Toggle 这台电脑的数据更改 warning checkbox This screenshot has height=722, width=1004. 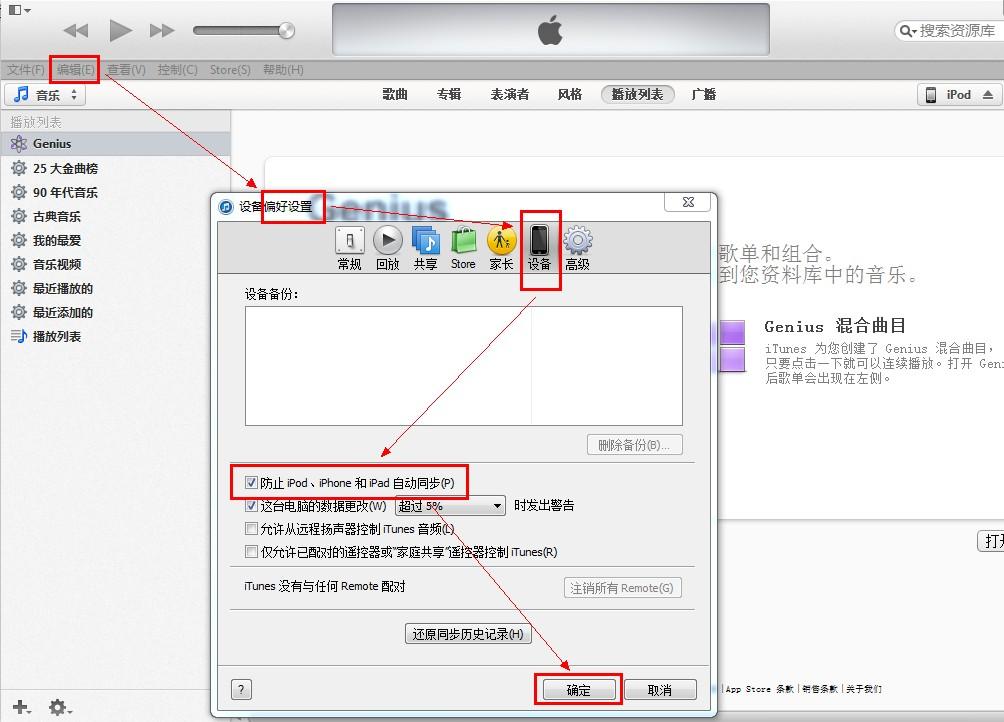click(252, 506)
